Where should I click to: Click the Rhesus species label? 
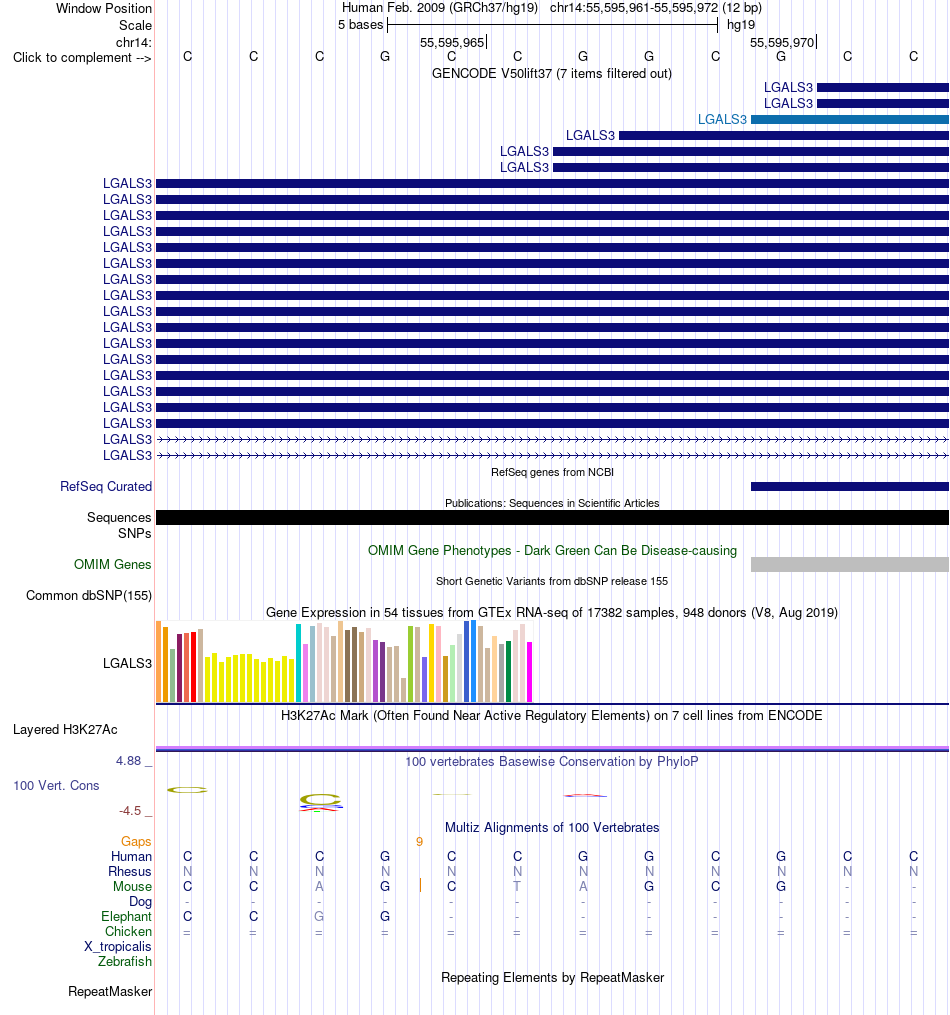(130, 871)
